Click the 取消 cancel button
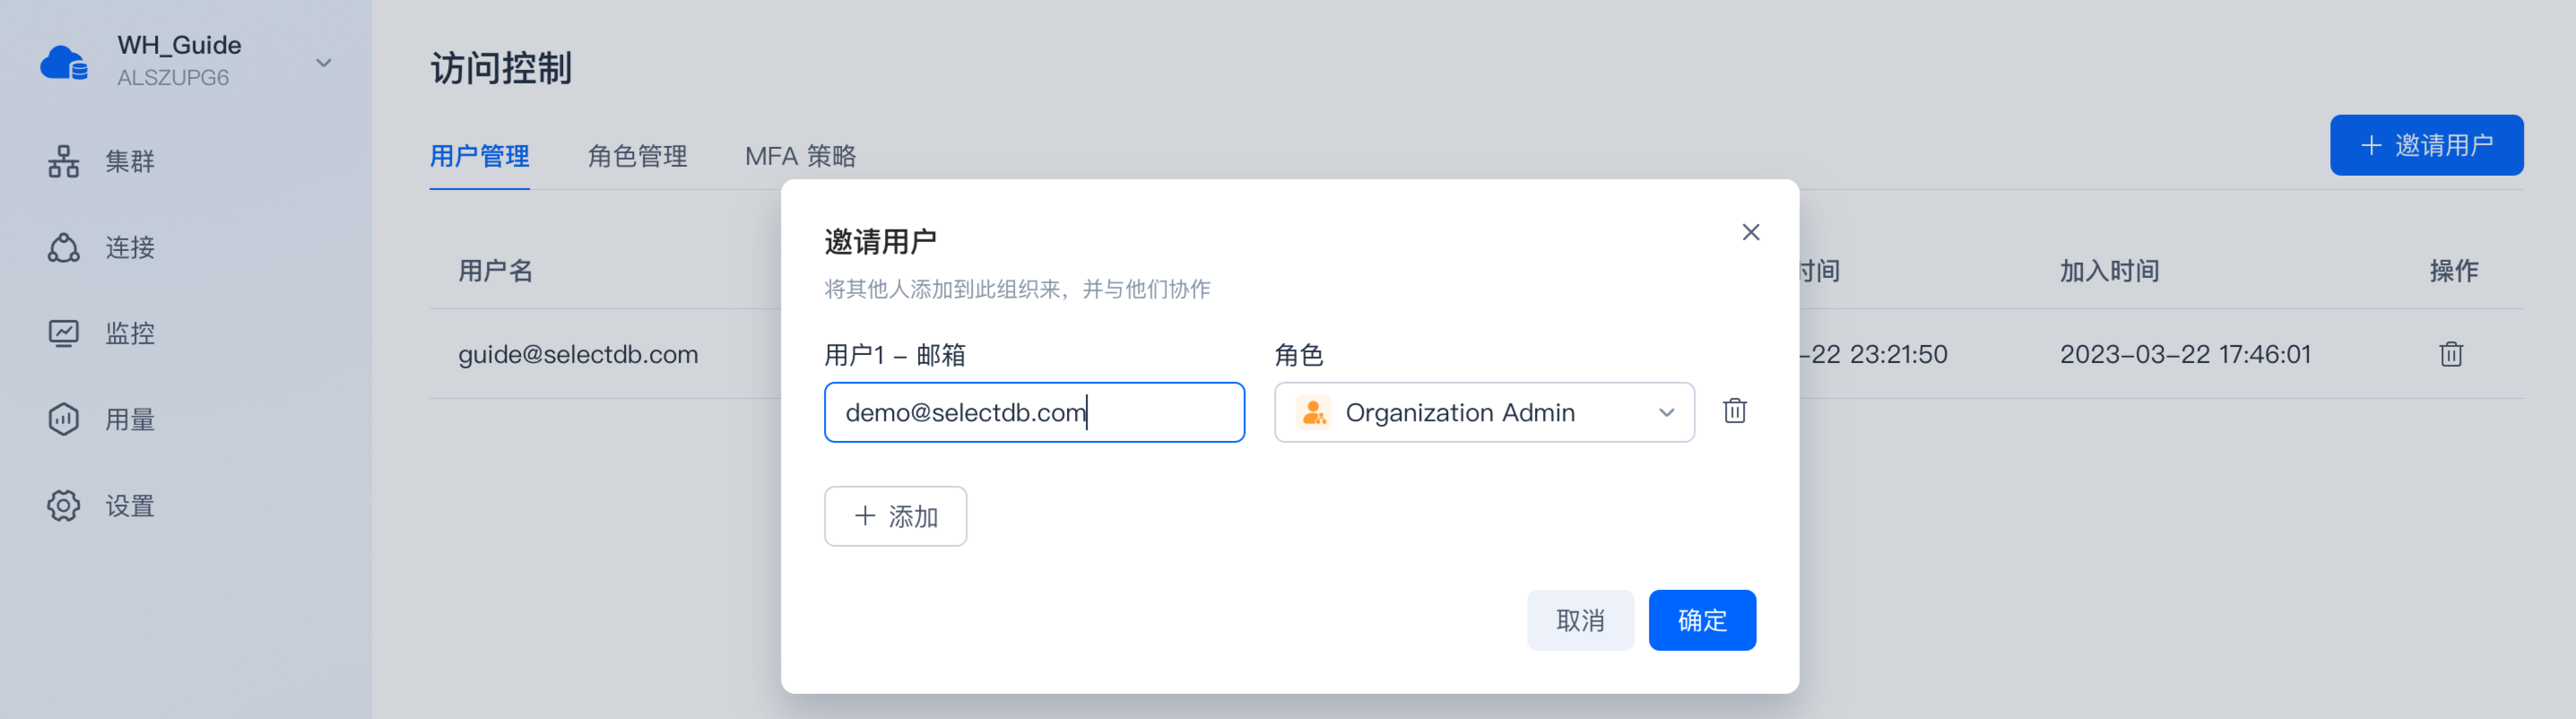 click(1579, 620)
